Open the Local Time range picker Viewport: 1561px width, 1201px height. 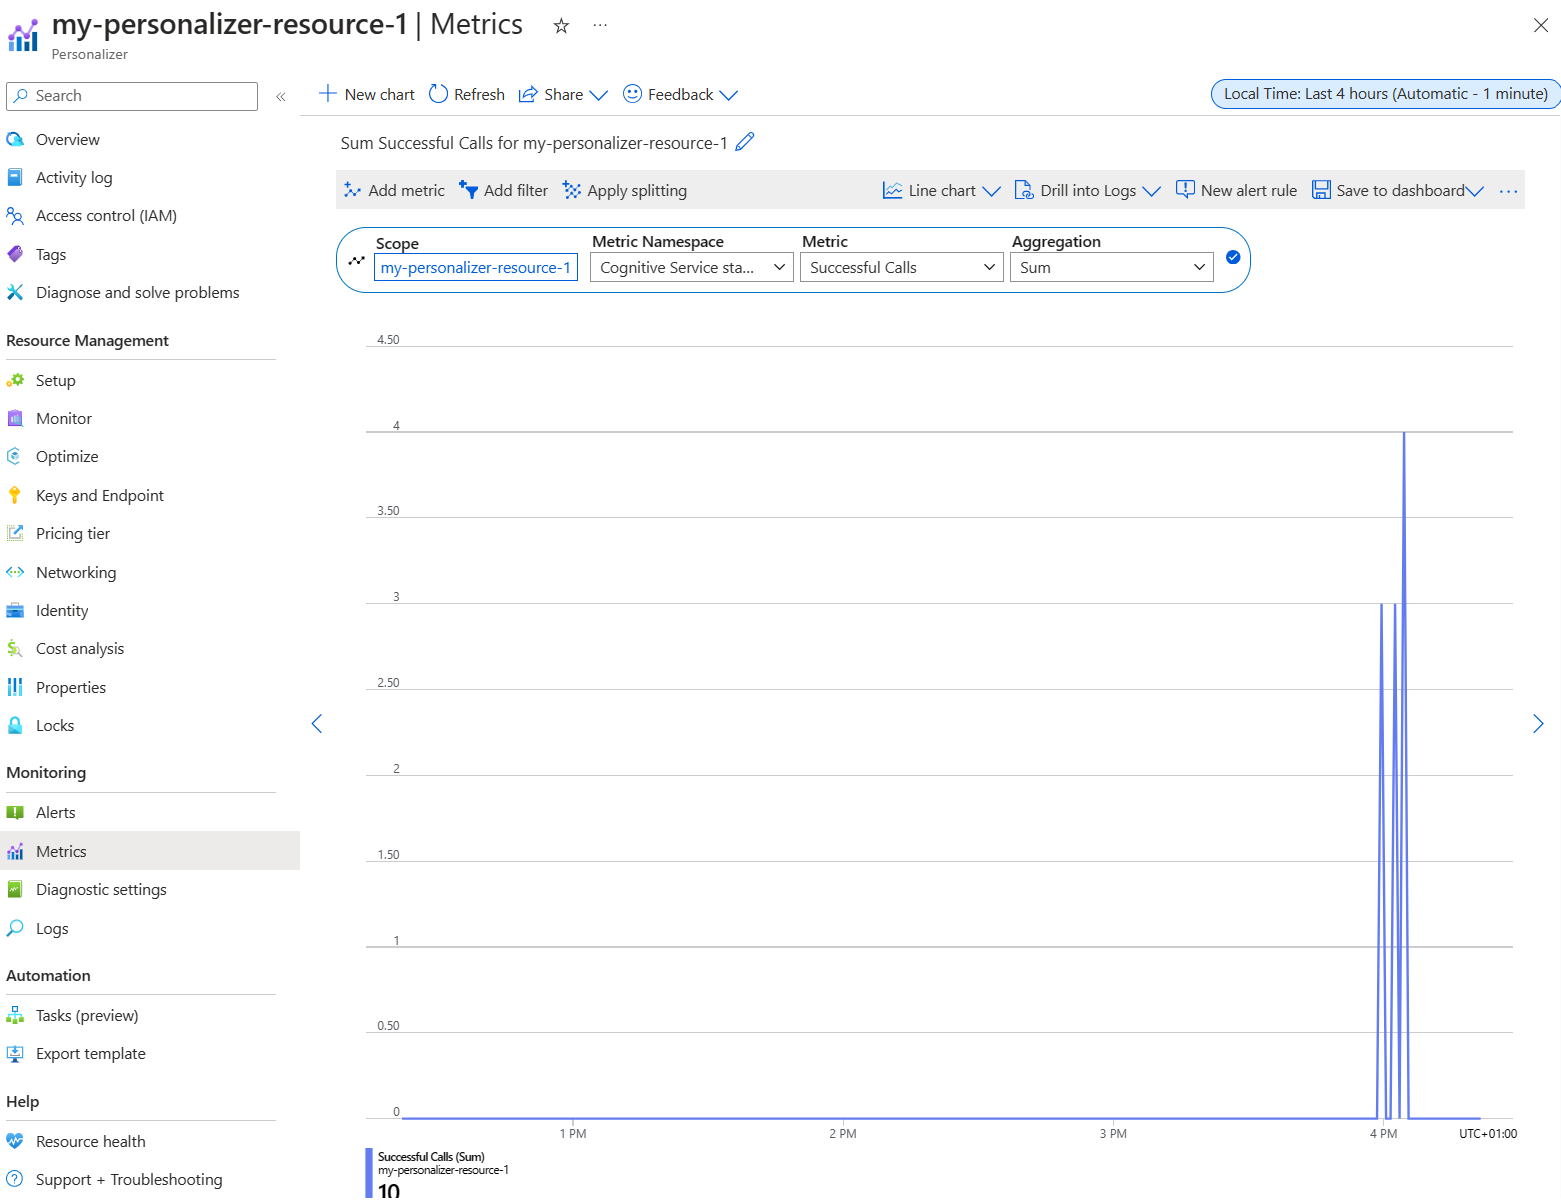1385,94
